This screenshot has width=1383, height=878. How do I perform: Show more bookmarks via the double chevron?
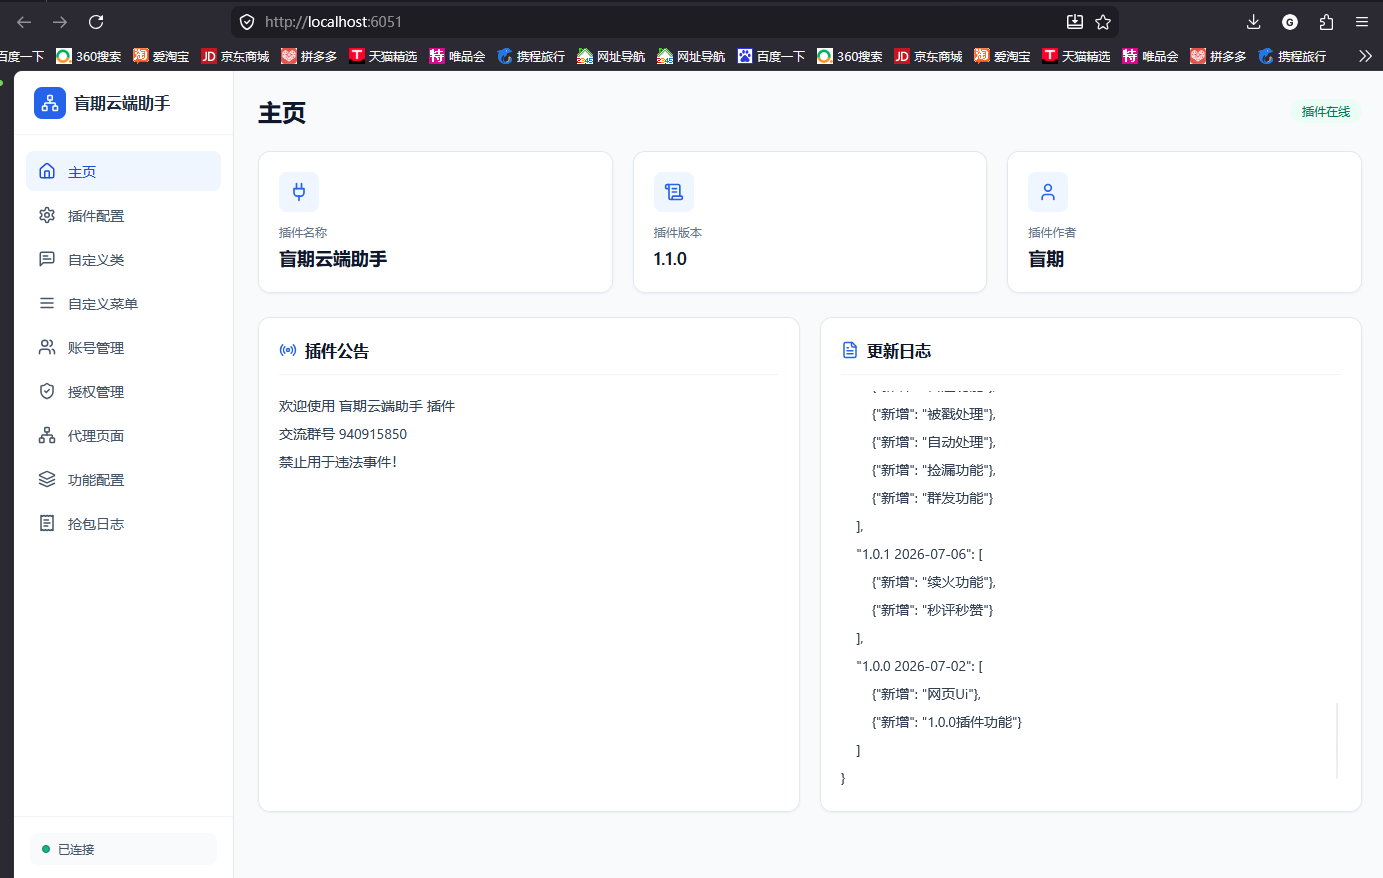tap(1365, 56)
